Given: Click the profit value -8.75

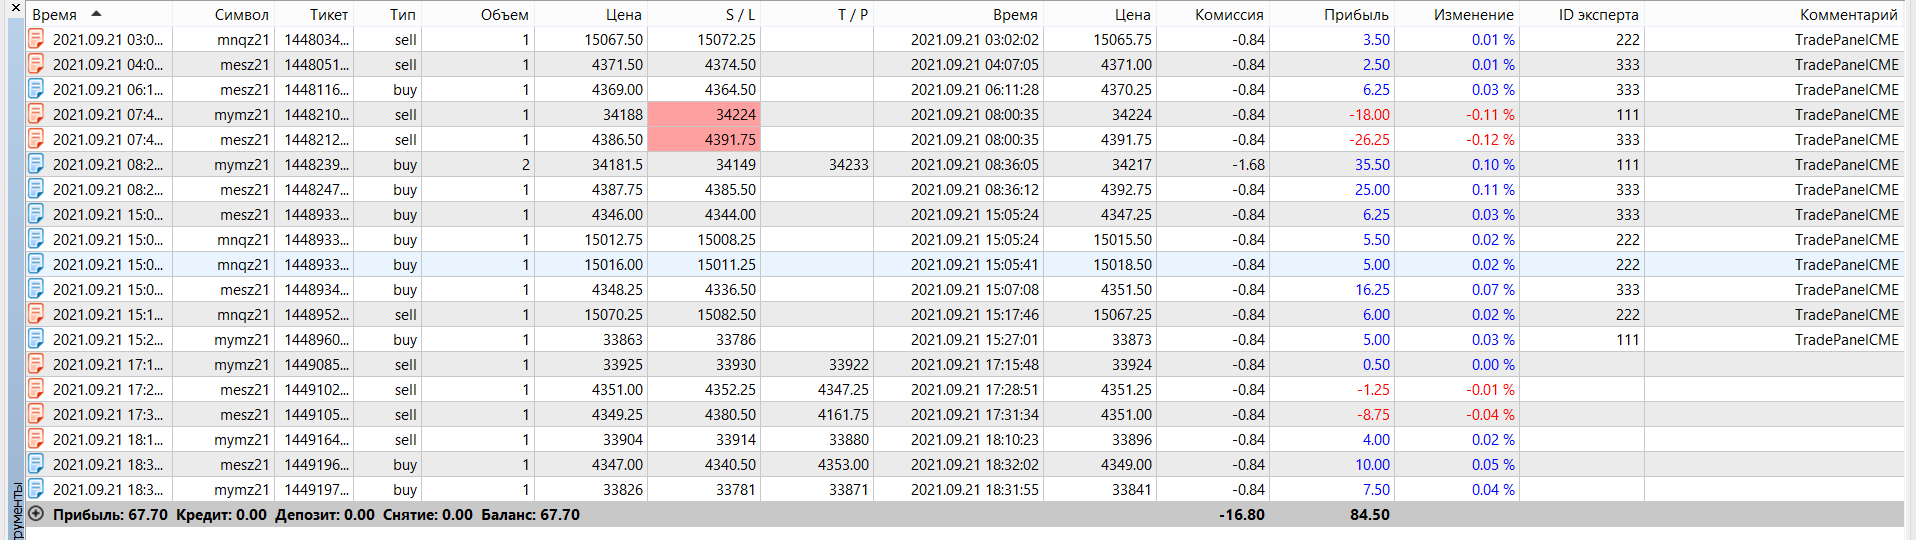Looking at the screenshot, I should point(1373,415).
